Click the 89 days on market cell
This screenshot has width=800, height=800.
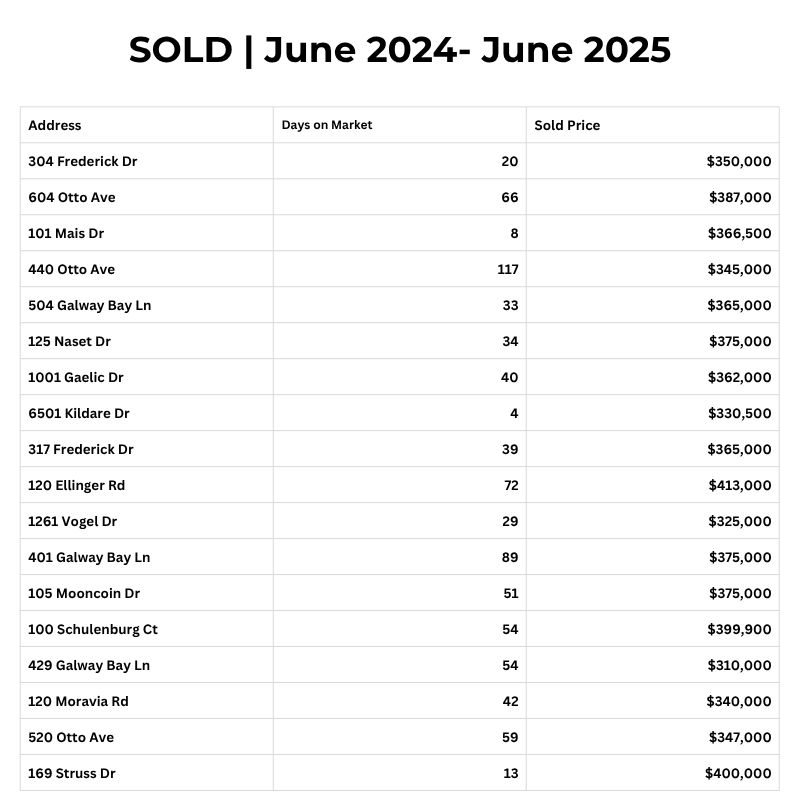tap(509, 557)
